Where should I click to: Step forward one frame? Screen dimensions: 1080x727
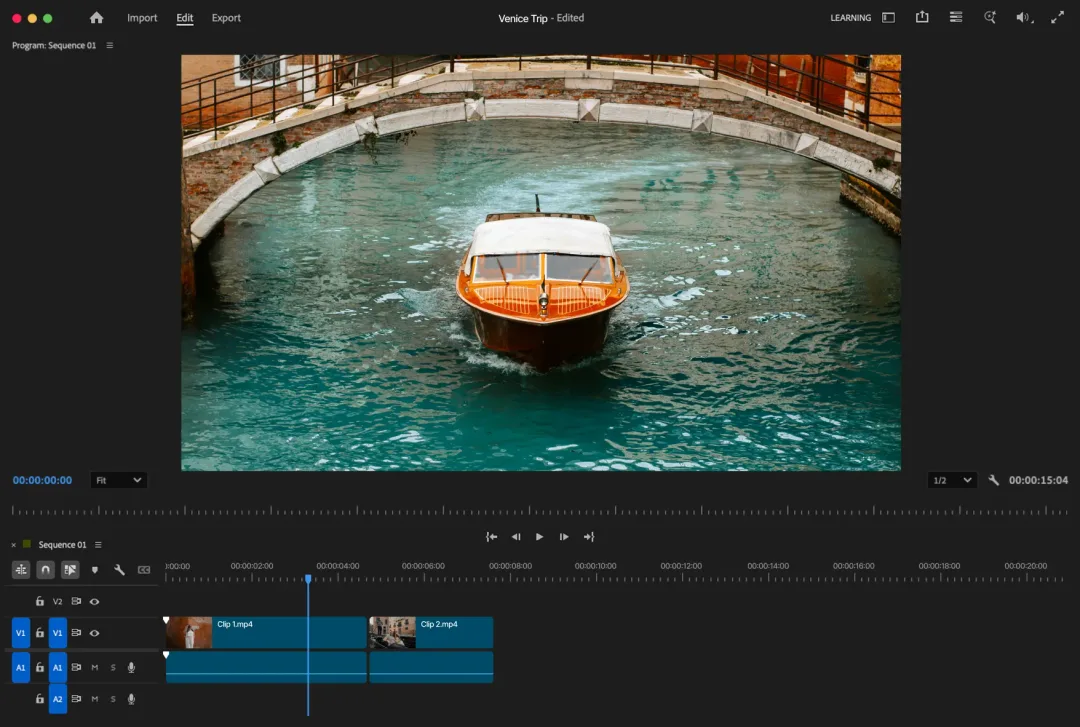pyautogui.click(x=563, y=537)
